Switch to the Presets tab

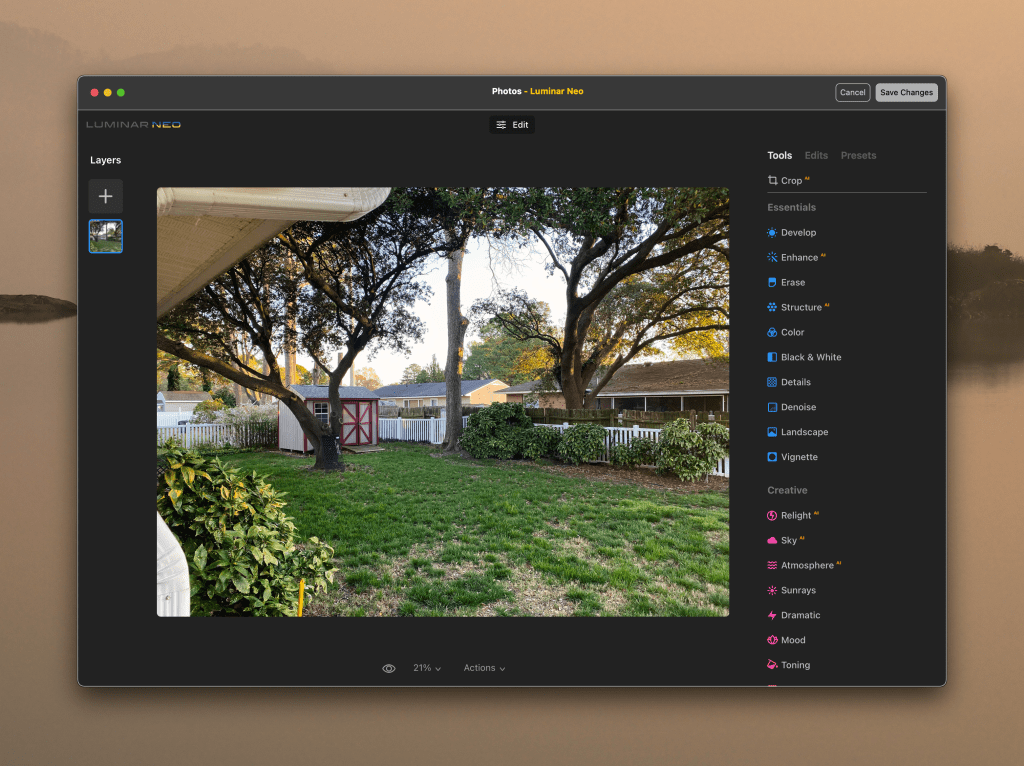click(x=858, y=156)
